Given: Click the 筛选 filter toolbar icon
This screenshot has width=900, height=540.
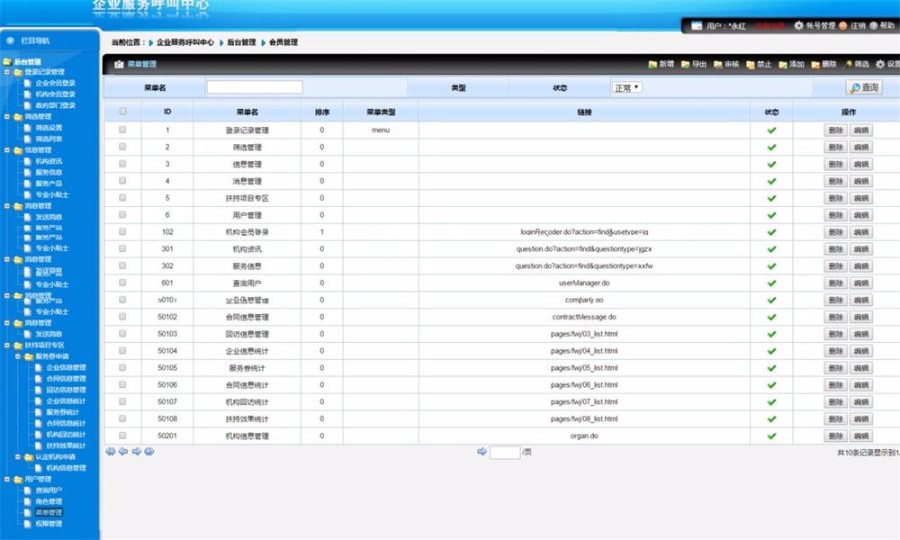Looking at the screenshot, I should click(x=848, y=64).
